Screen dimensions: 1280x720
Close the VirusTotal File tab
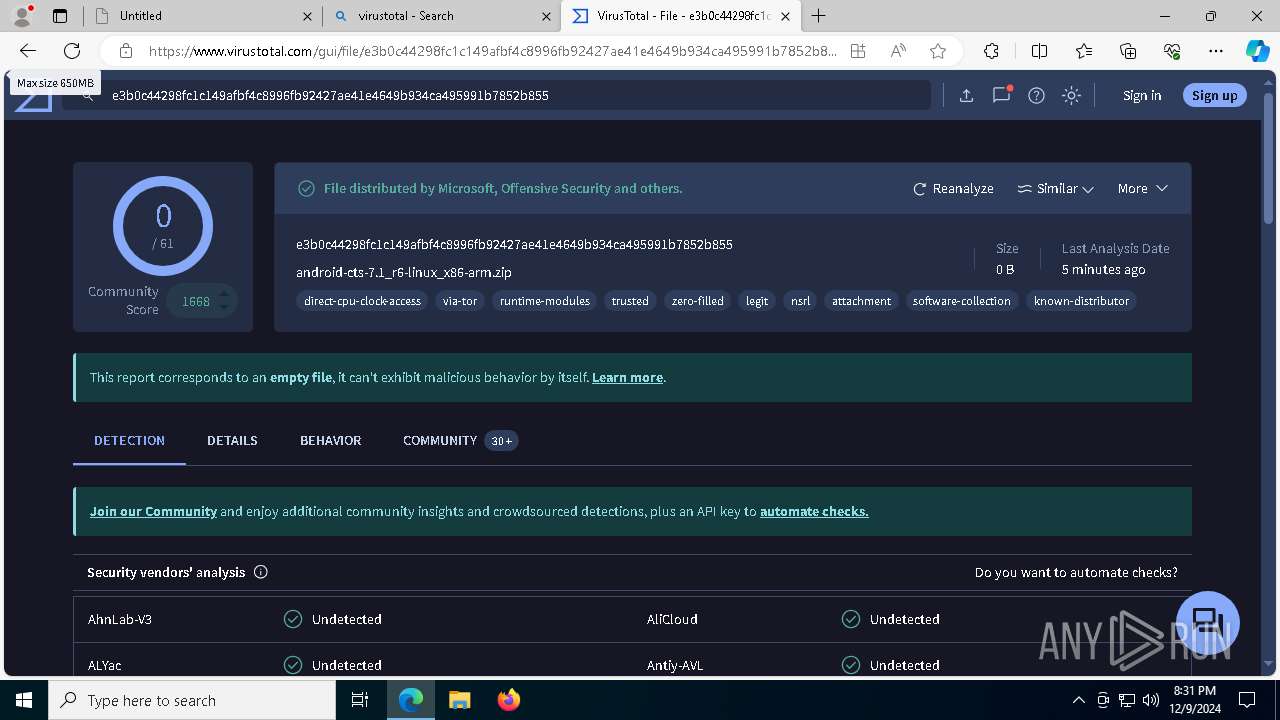pyautogui.click(x=785, y=16)
